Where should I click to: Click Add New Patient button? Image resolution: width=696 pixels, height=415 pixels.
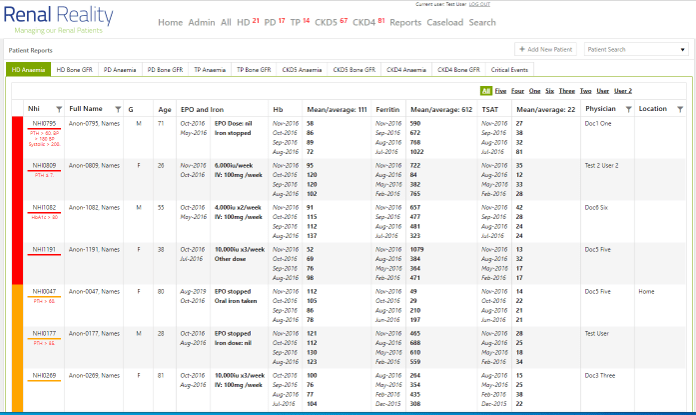point(546,49)
